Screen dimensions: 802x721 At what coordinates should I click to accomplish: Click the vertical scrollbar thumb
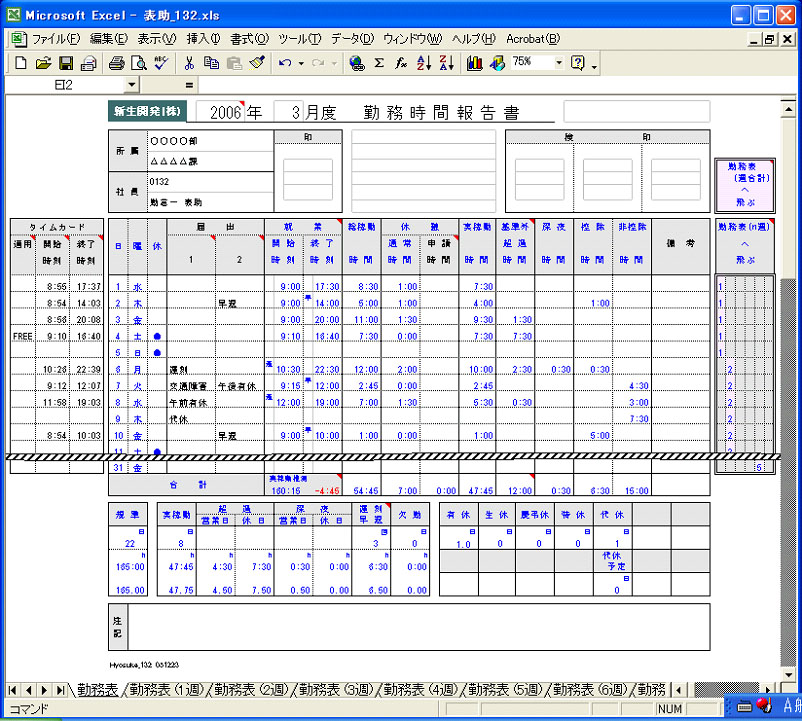pyautogui.click(x=788, y=197)
